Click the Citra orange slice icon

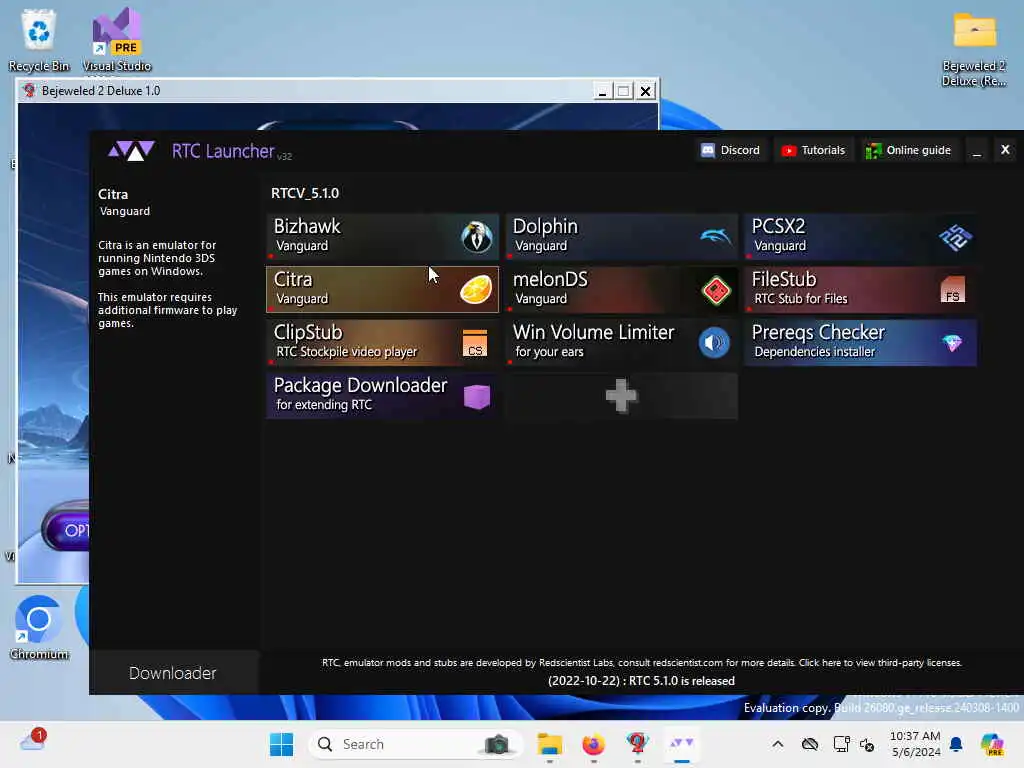click(x=476, y=290)
